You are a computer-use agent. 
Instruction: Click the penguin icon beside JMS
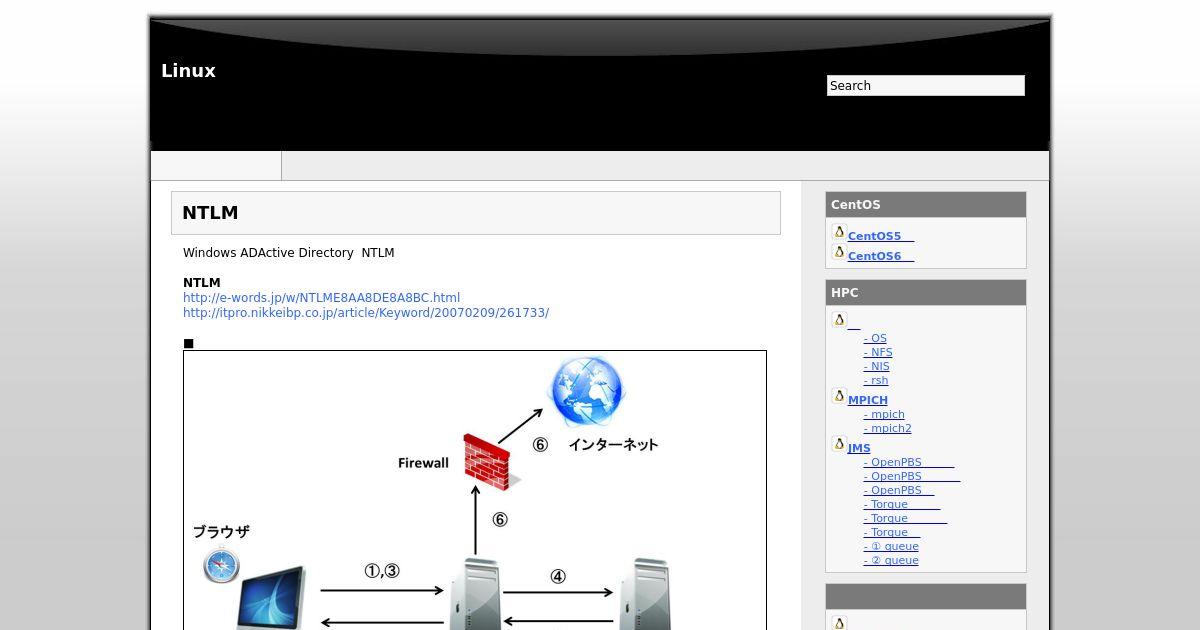pyautogui.click(x=839, y=444)
